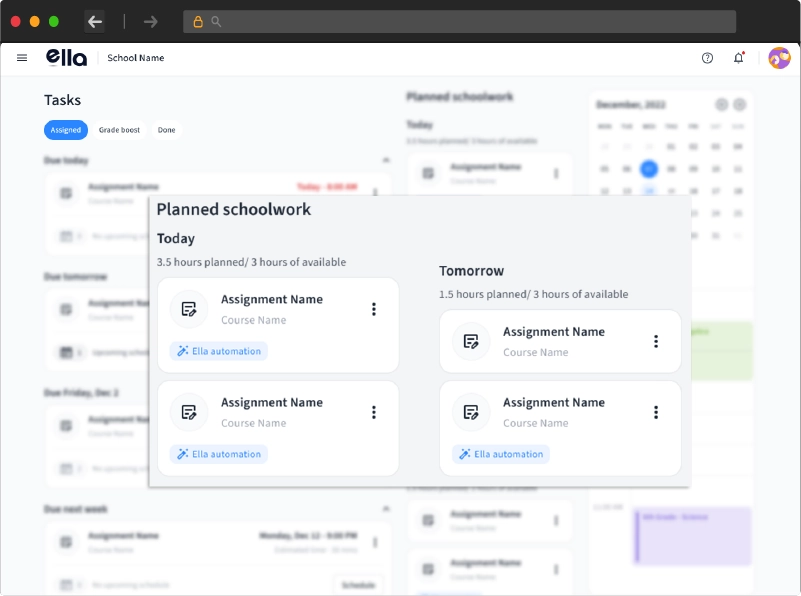
Task: Open options for Tomorrow's second assignment
Action: (656, 412)
